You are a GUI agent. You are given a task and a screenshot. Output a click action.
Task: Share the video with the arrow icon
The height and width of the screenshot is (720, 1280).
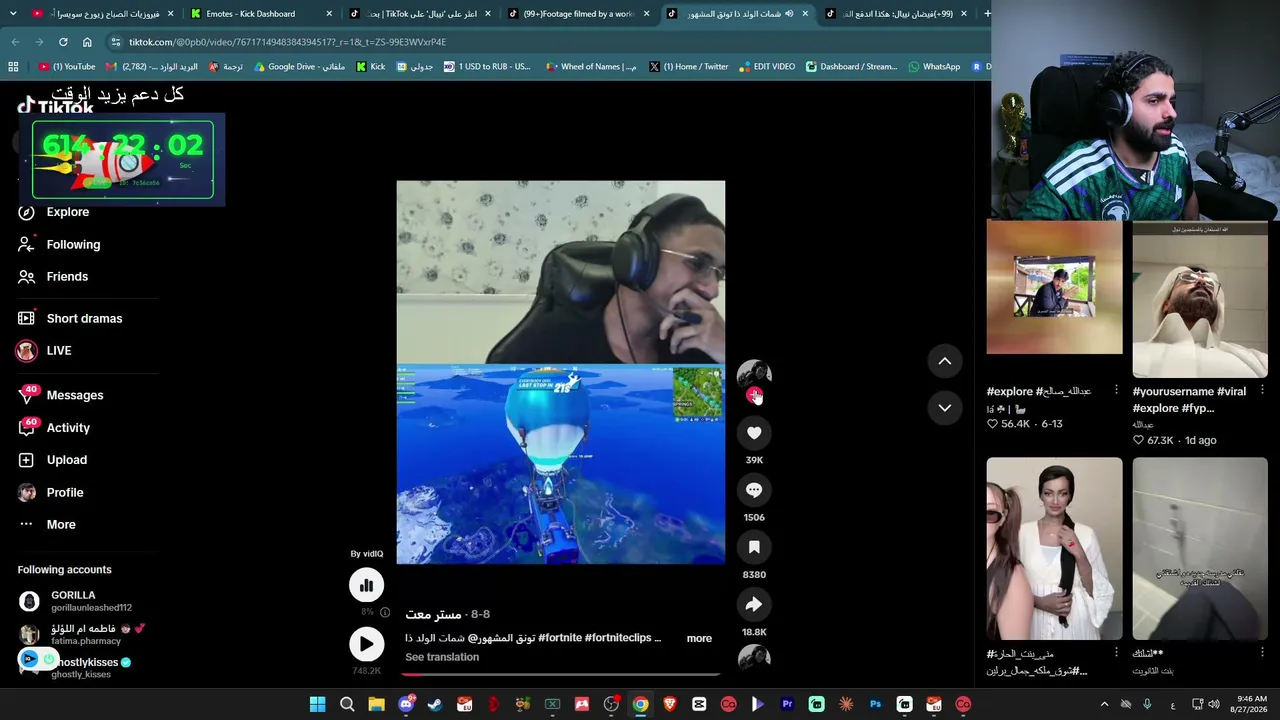(x=754, y=604)
